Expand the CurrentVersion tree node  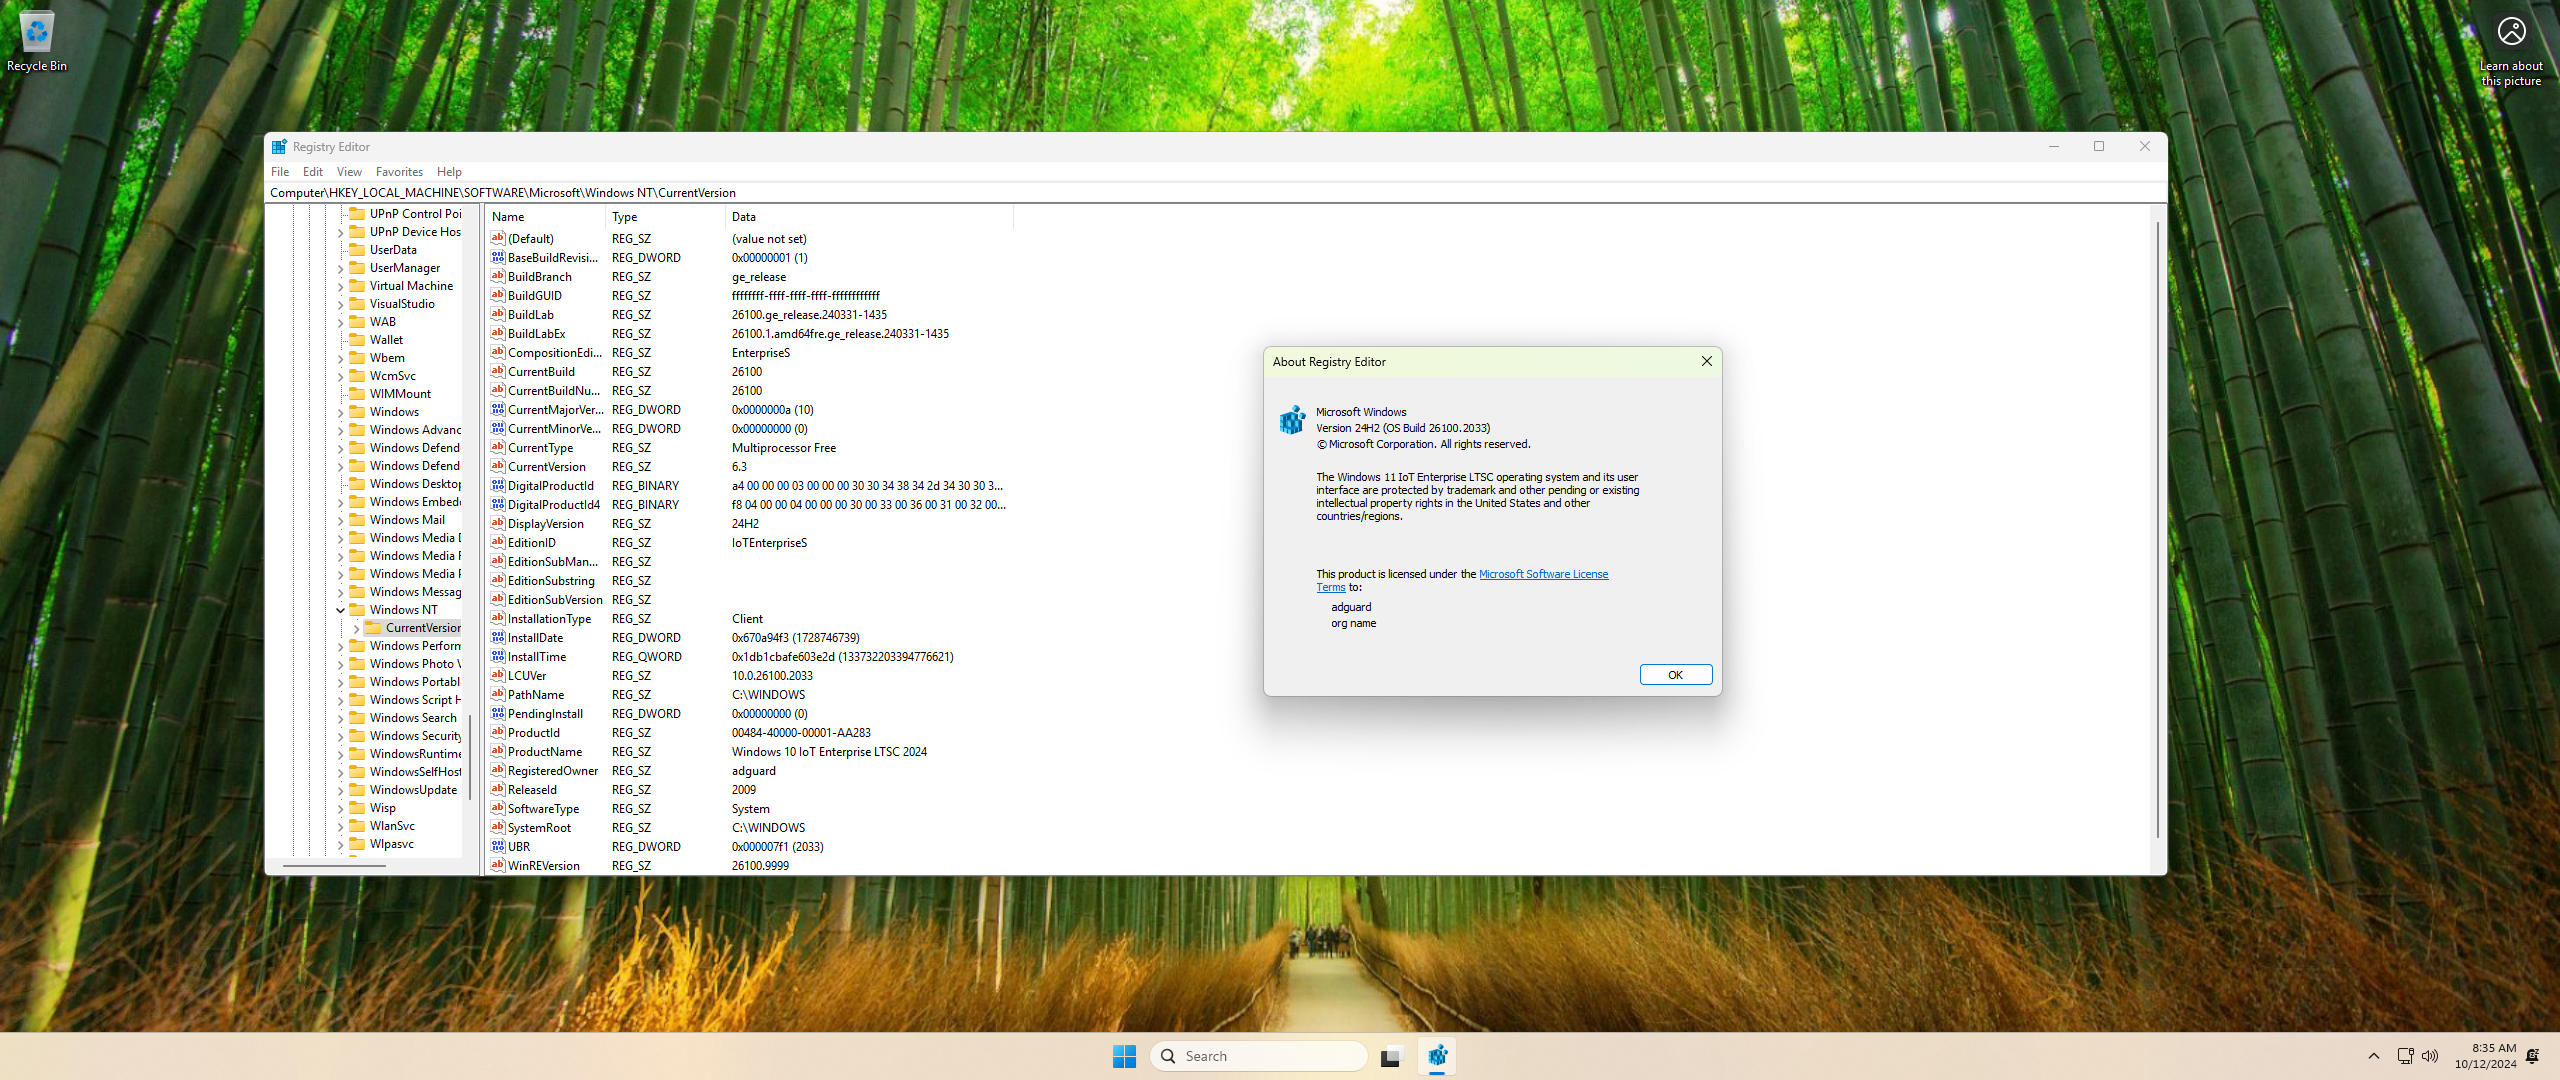click(x=356, y=628)
